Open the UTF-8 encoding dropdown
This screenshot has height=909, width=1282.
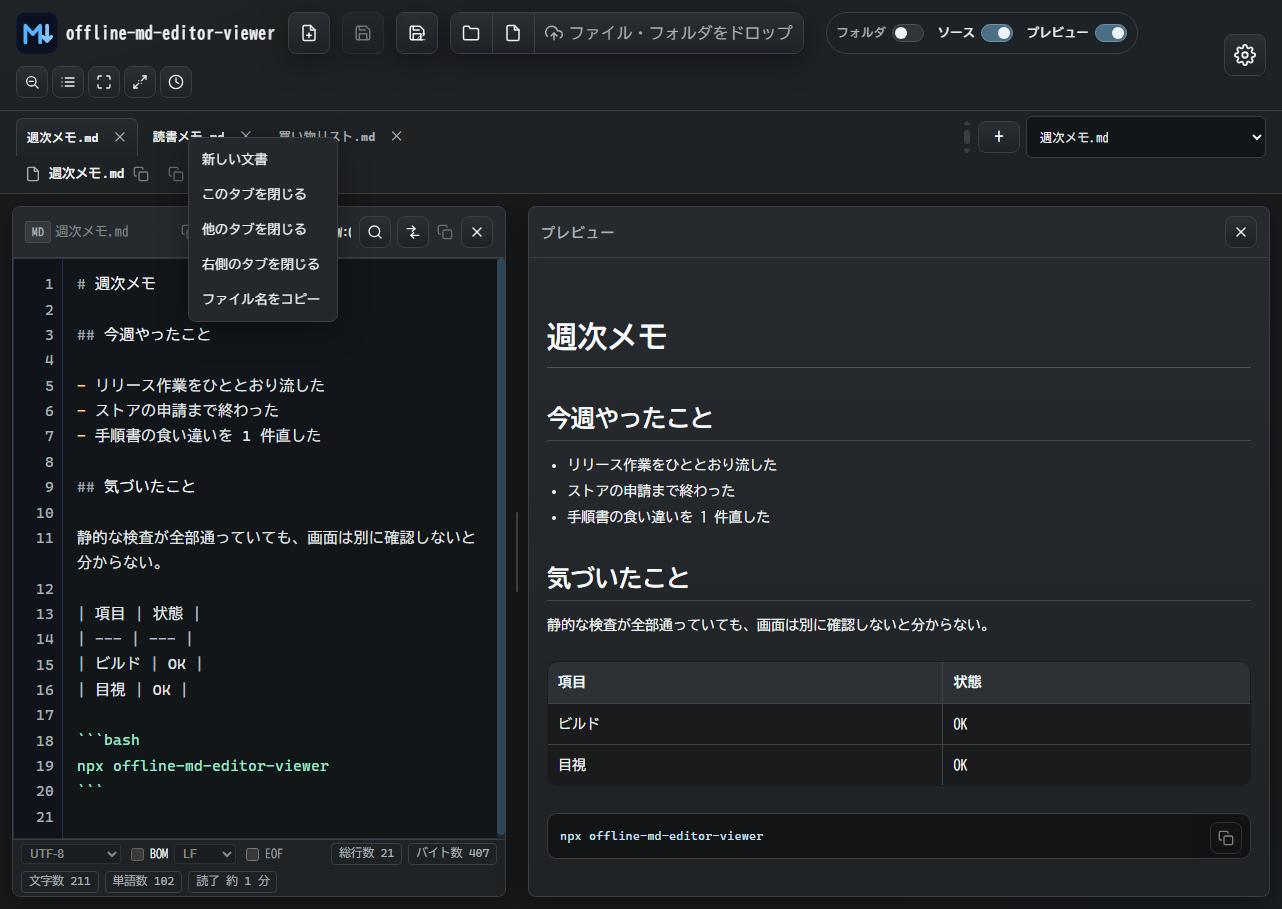click(x=70, y=854)
